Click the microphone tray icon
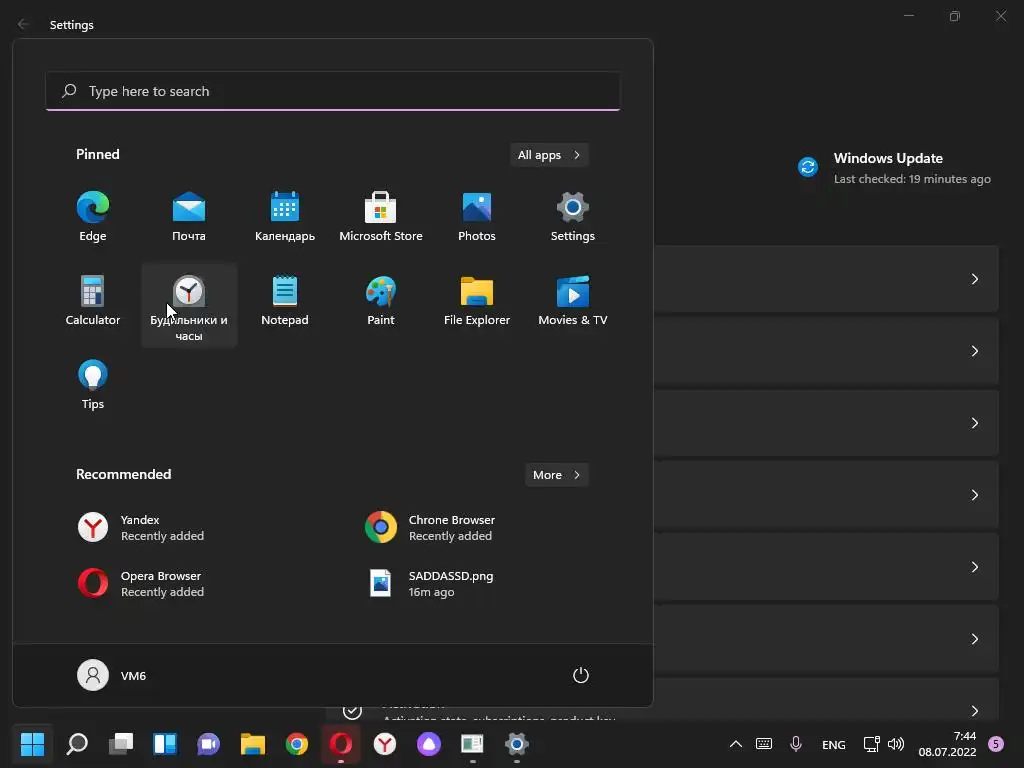This screenshot has width=1024, height=768. 795,744
